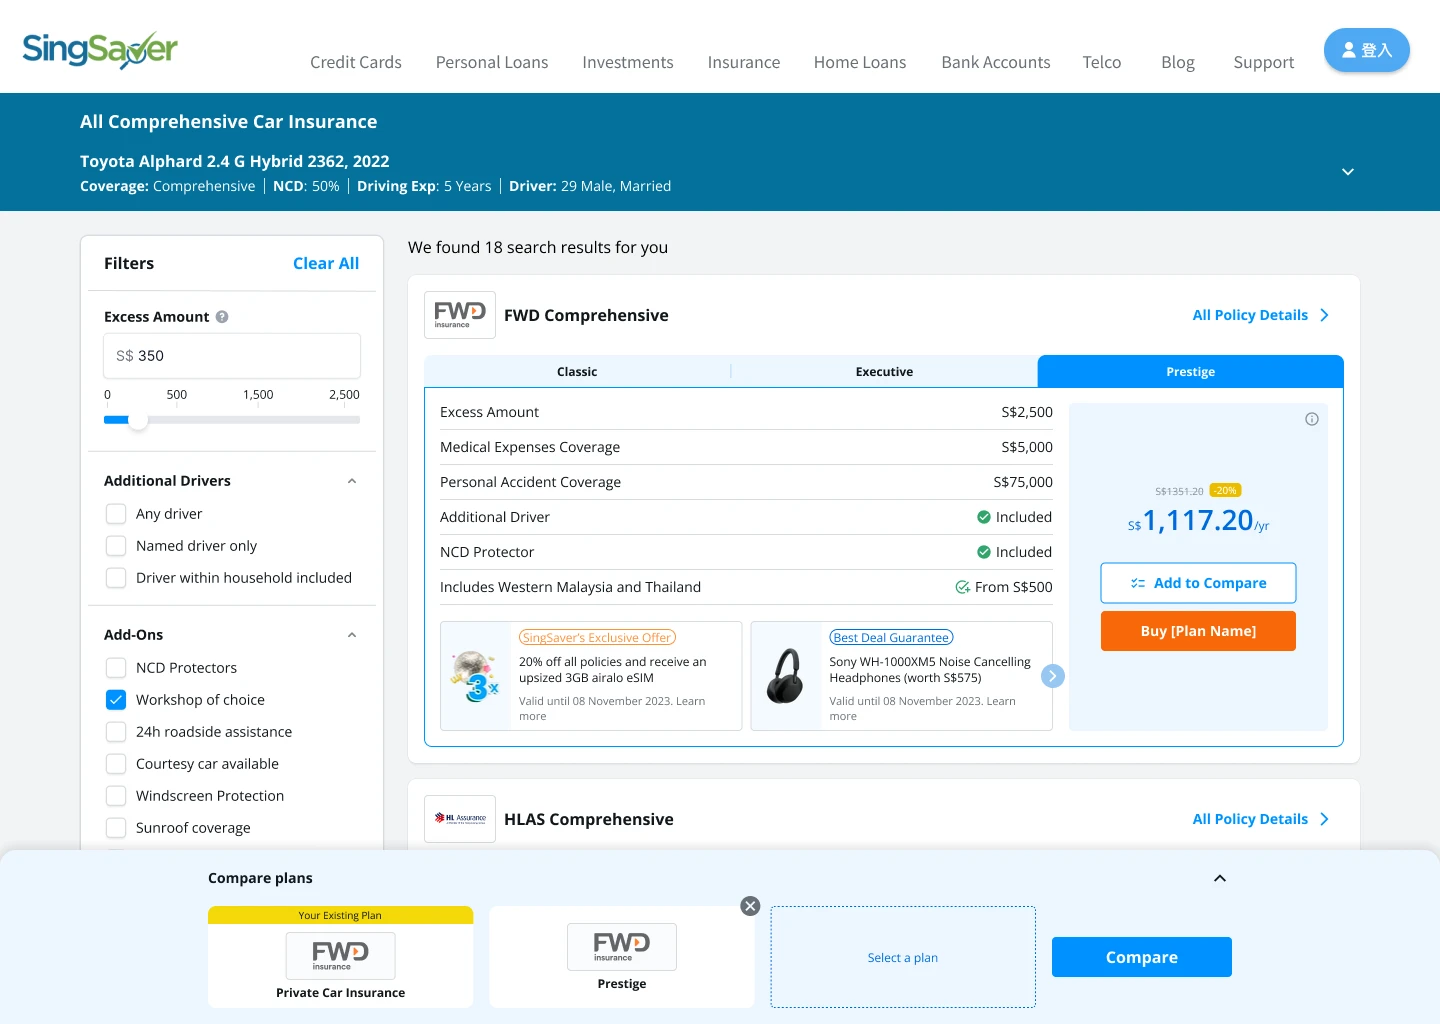
Task: Collapse the Add-Ons filter section
Action: click(352, 635)
